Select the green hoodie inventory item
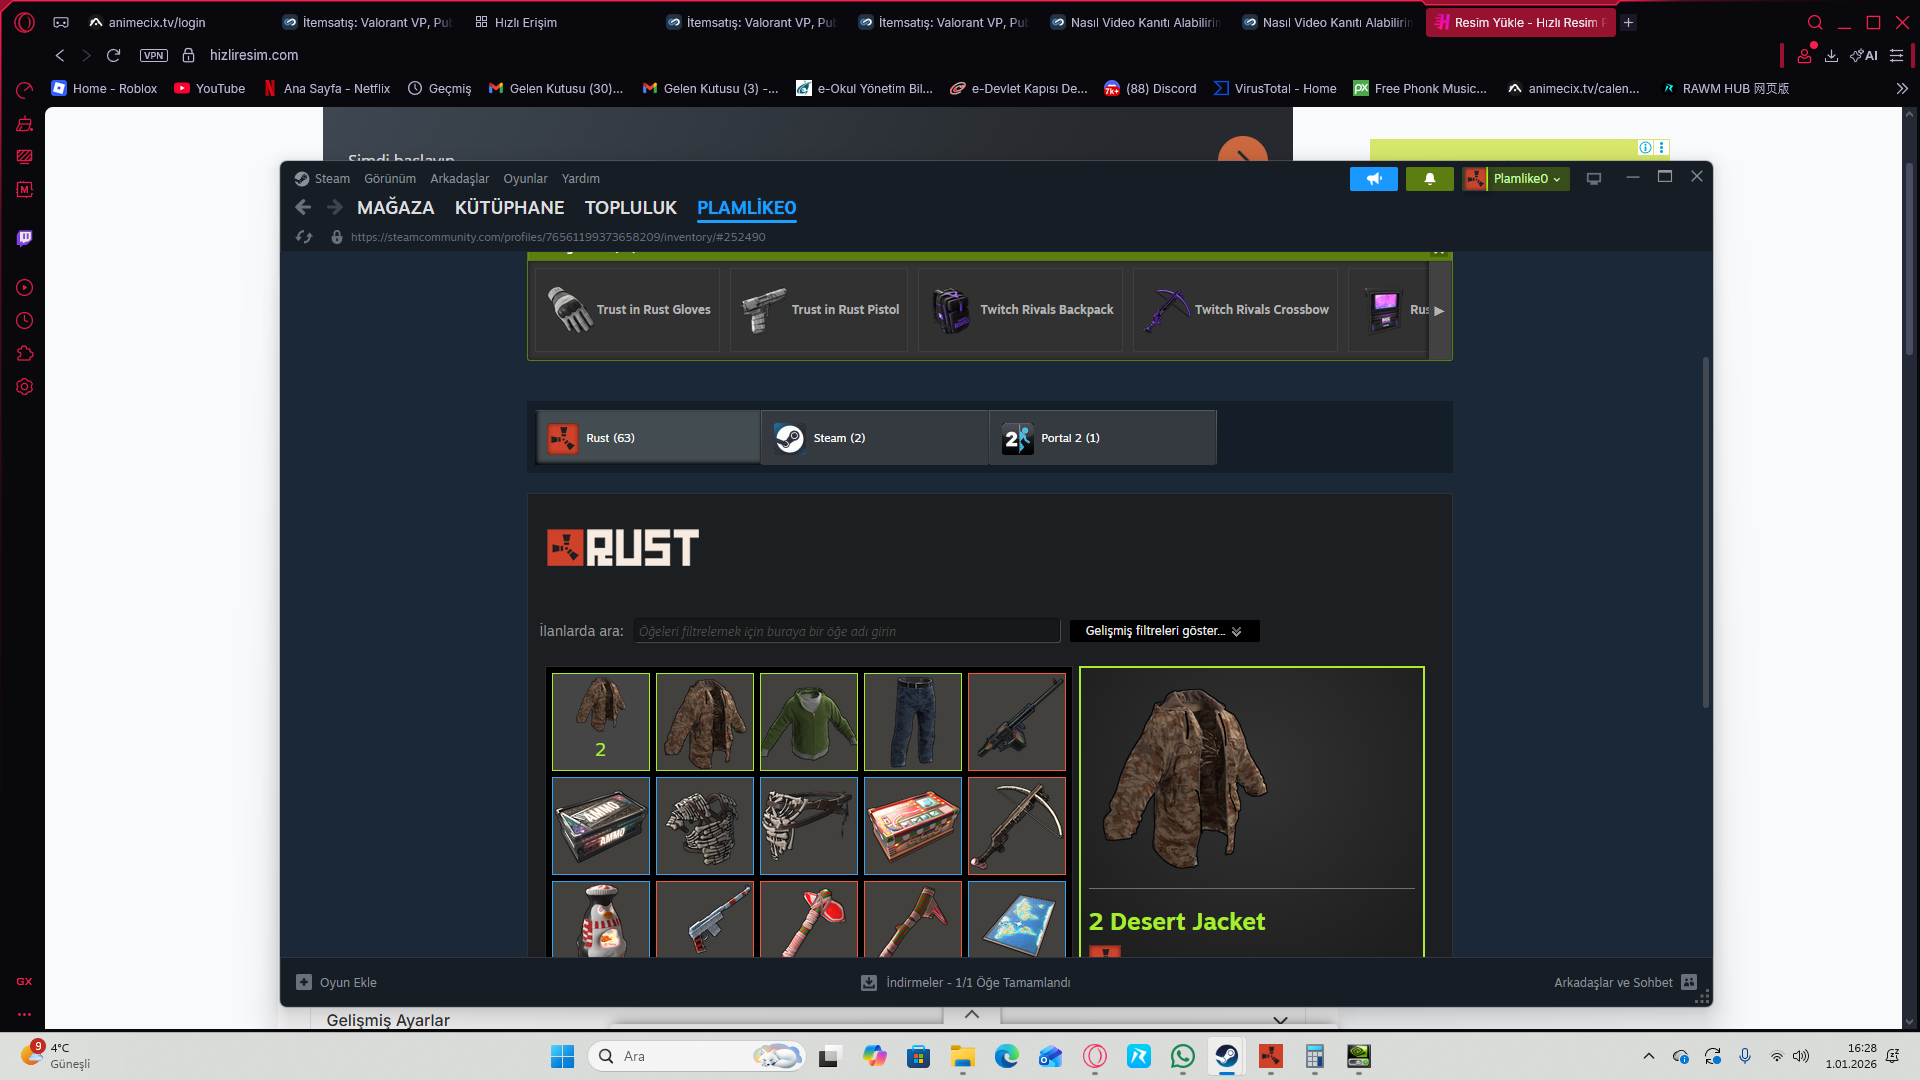 (809, 722)
